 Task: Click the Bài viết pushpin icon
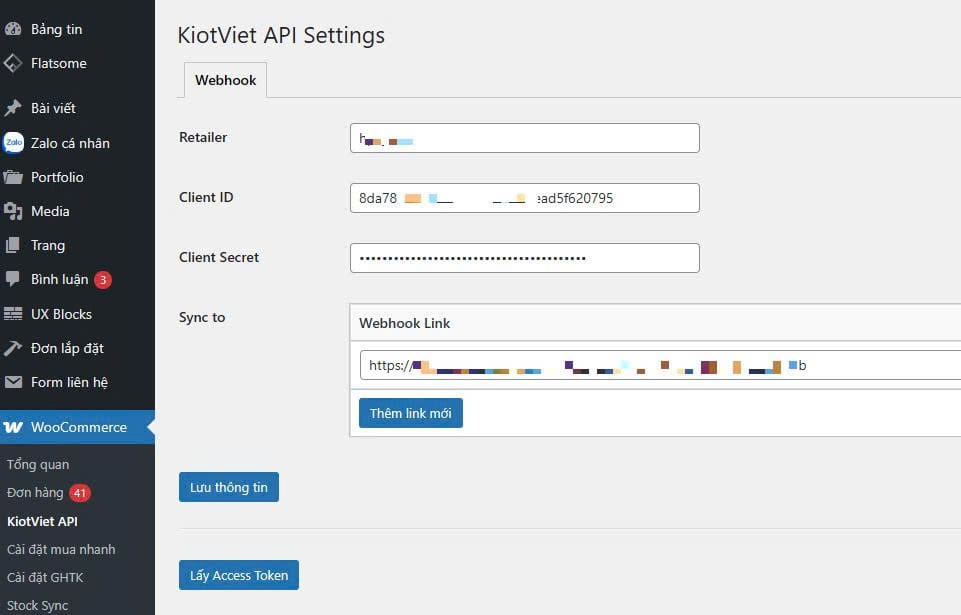point(13,108)
